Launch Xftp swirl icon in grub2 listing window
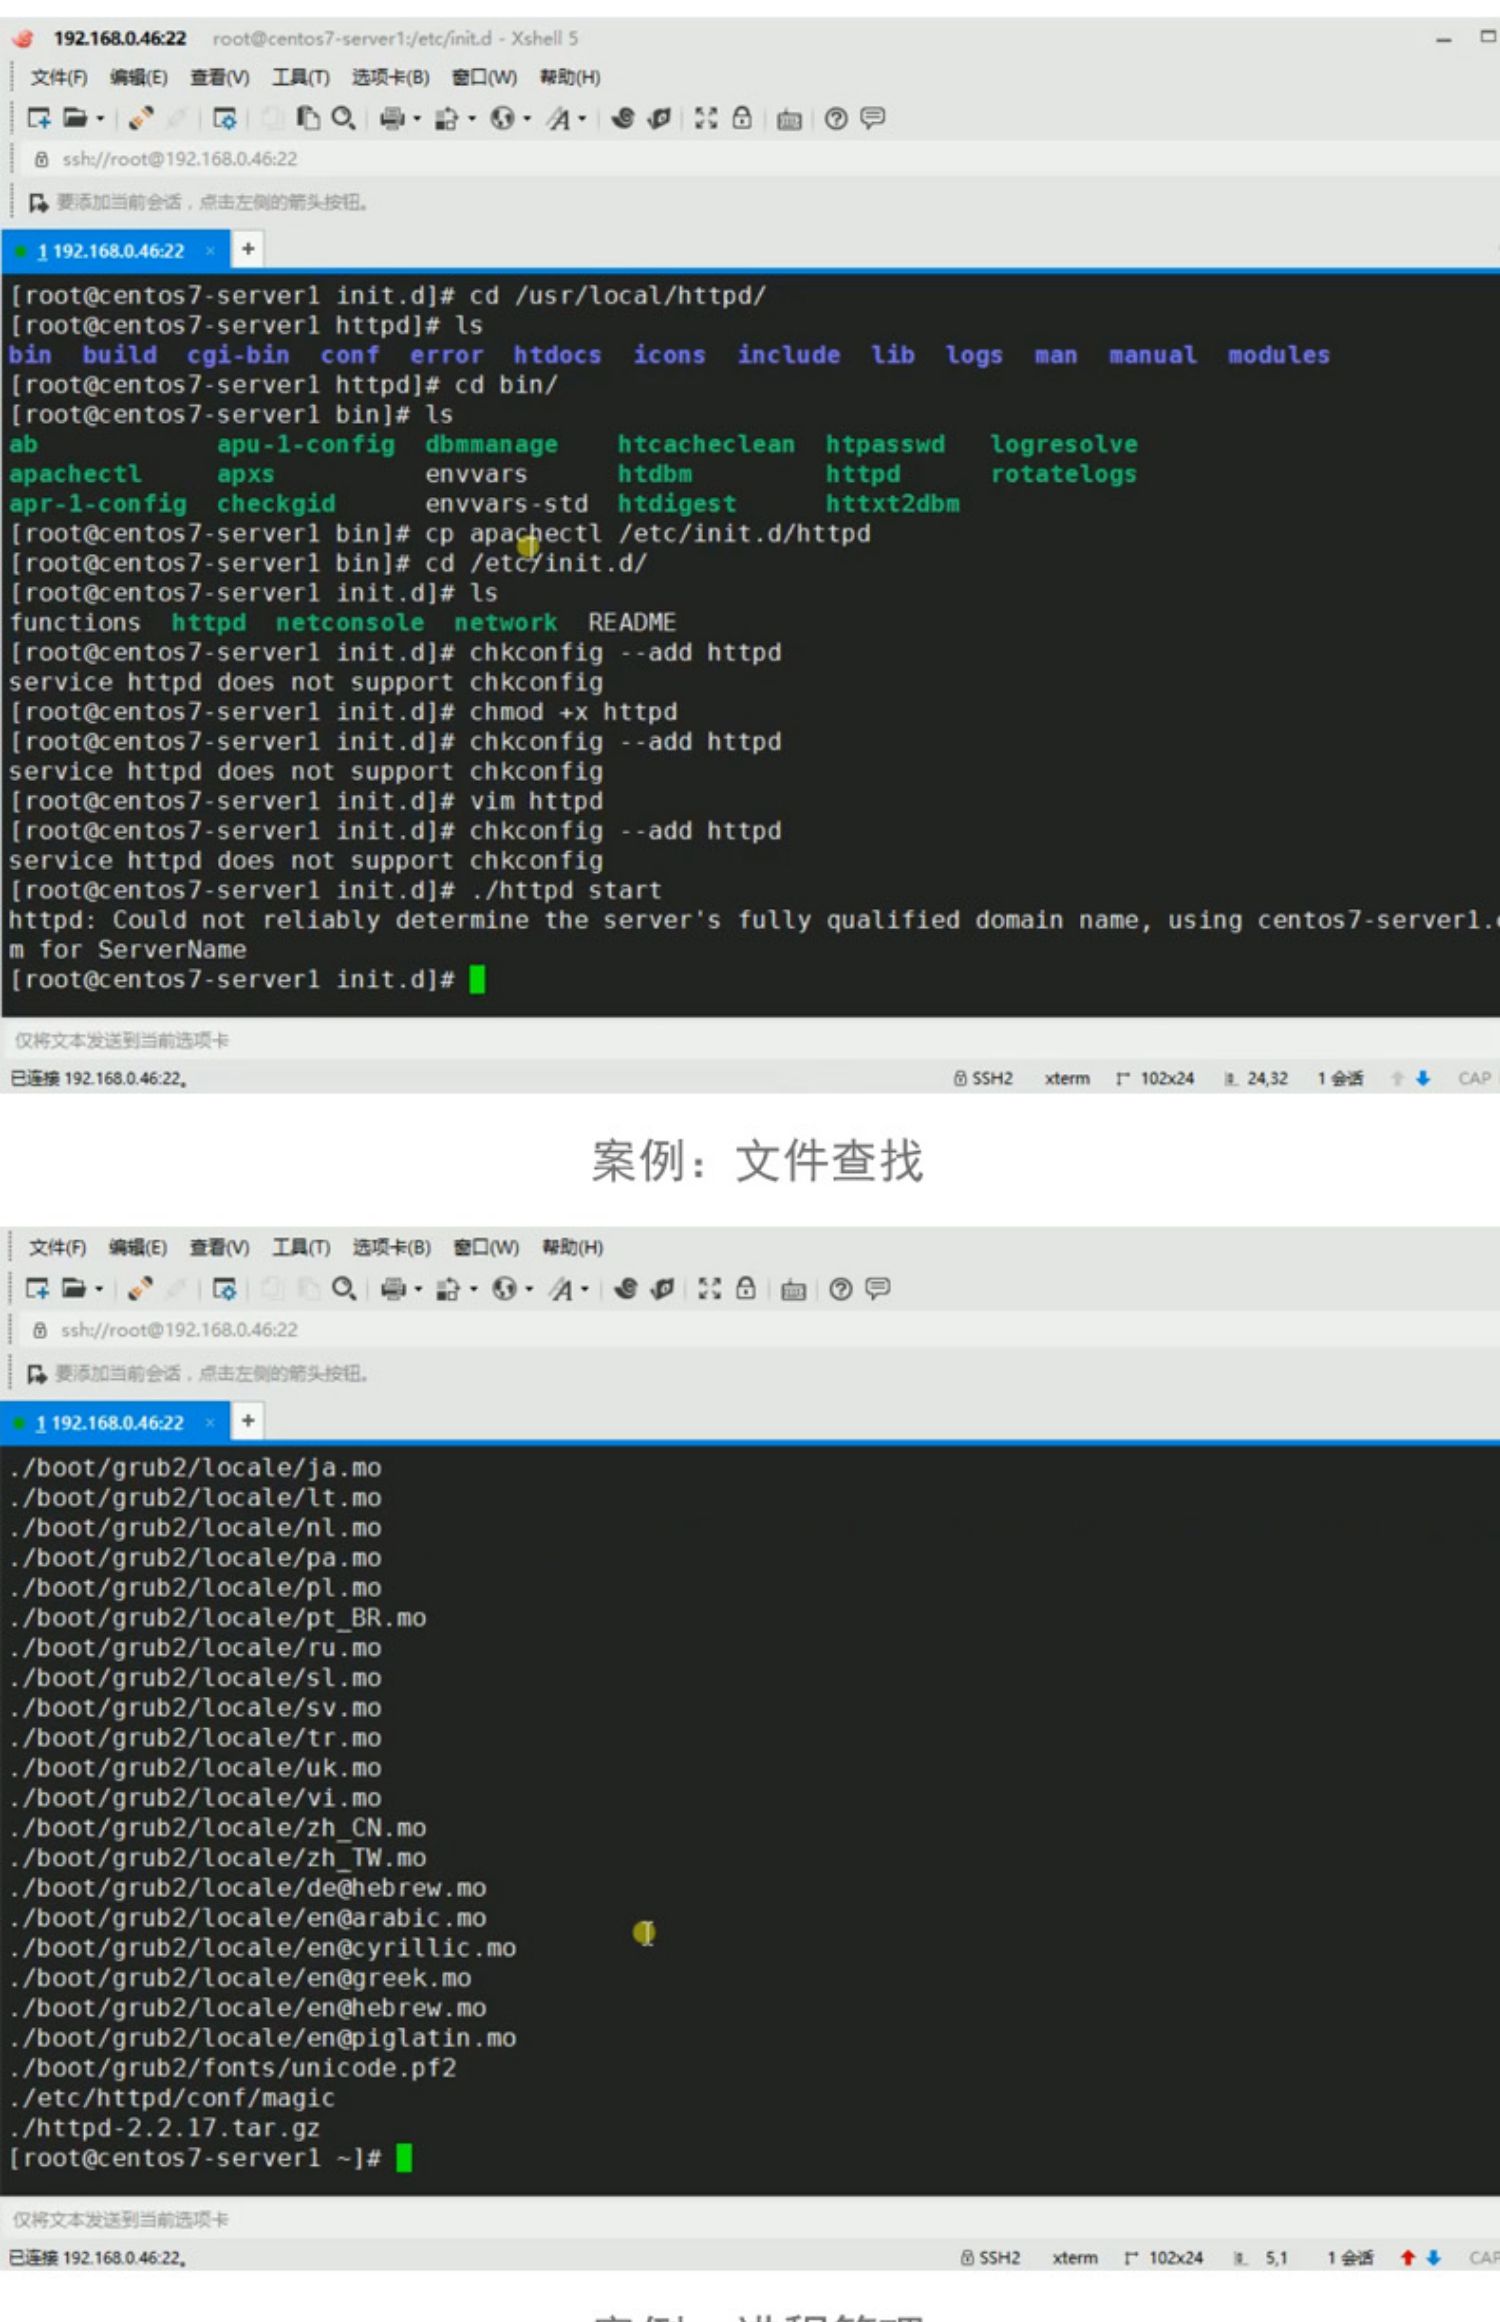Image resolution: width=1500 pixels, height=2322 pixels. click(626, 1288)
